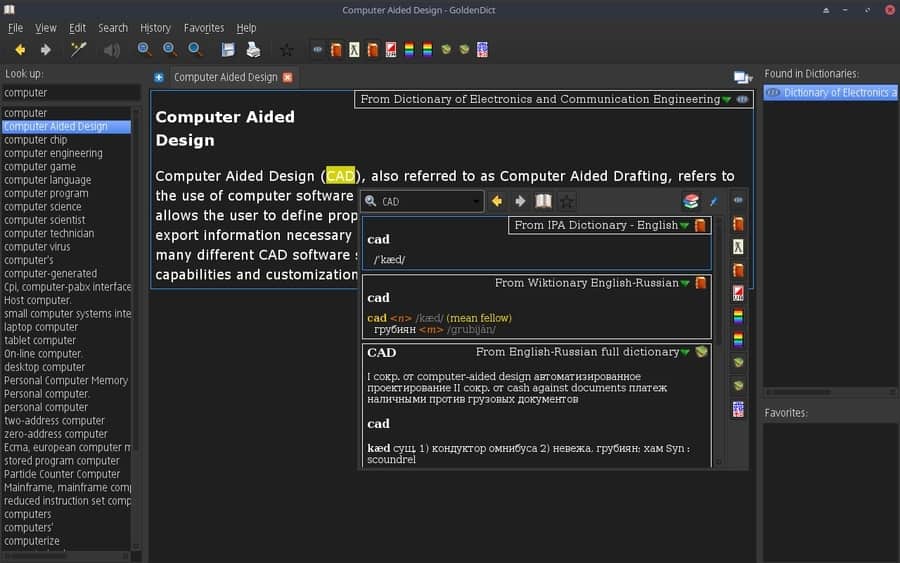Click the word list horizontal scrollbar
The image size is (900, 563).
[x=66, y=556]
